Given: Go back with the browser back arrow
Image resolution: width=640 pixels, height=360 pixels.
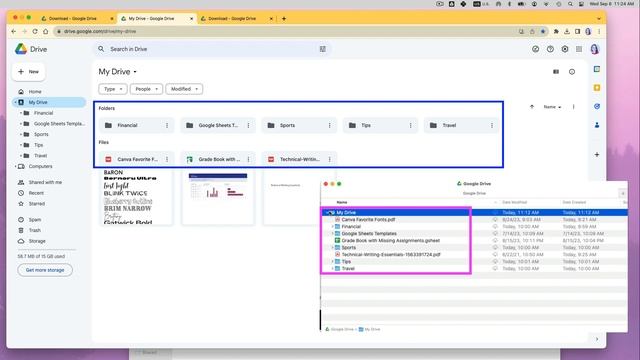Looking at the screenshot, I should 13,31.
